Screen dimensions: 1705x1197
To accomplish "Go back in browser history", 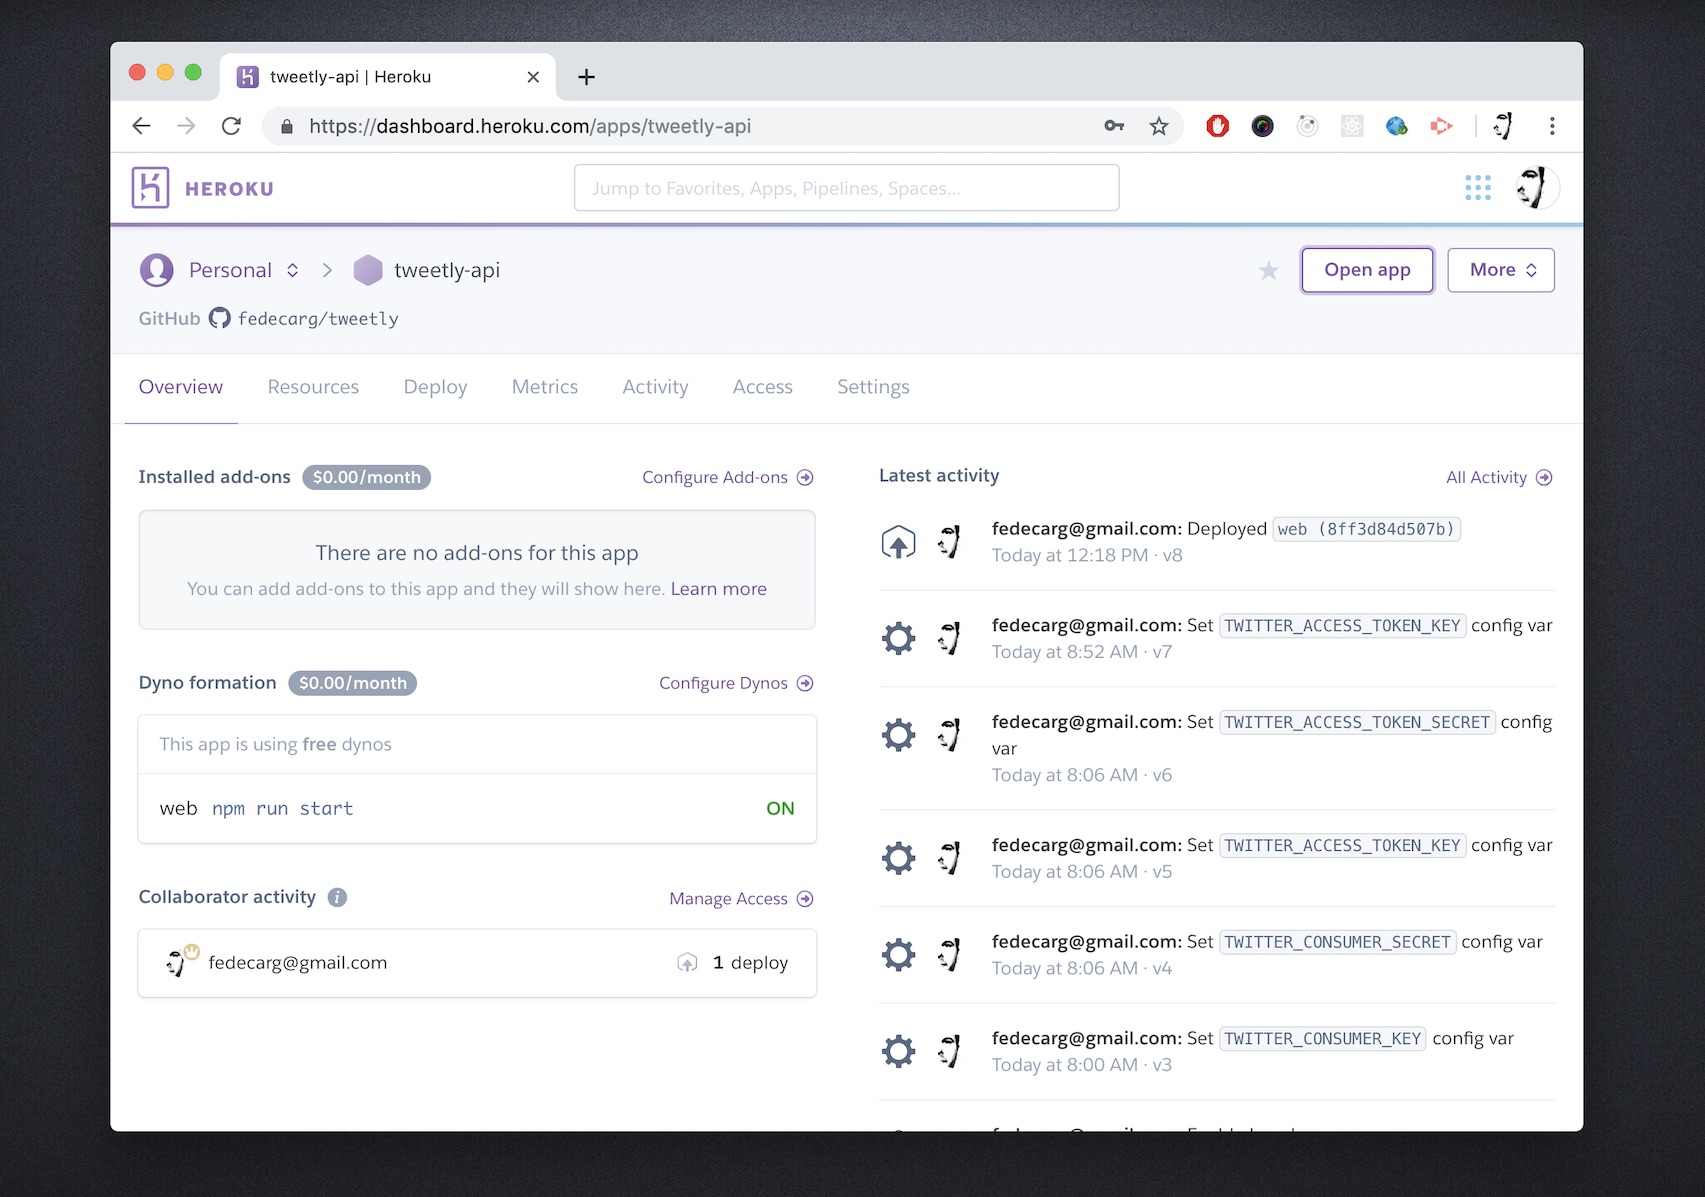I will (x=142, y=126).
